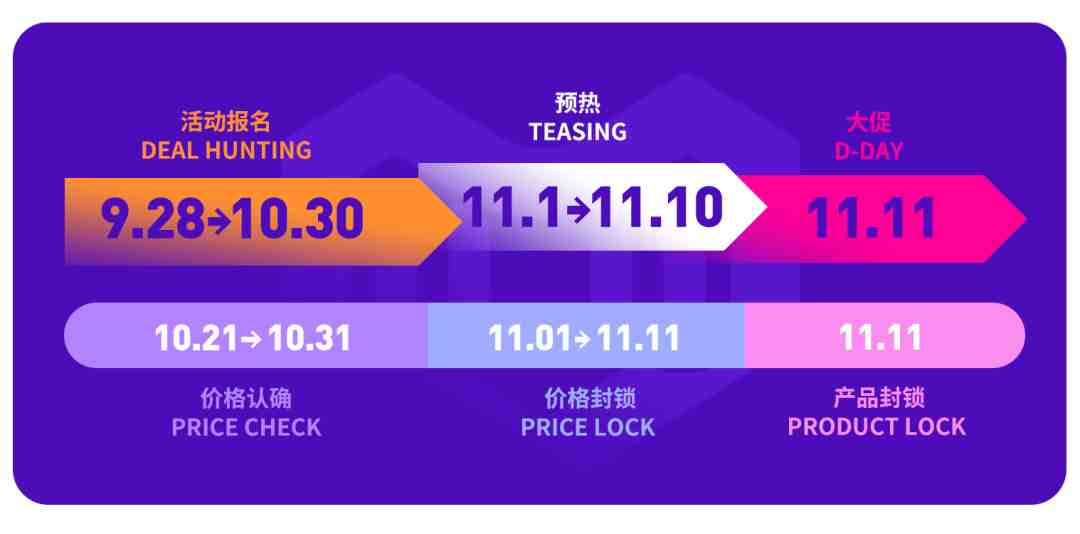Click the PRICE CHECK caption
This screenshot has height=534, width=1080.
point(247,427)
